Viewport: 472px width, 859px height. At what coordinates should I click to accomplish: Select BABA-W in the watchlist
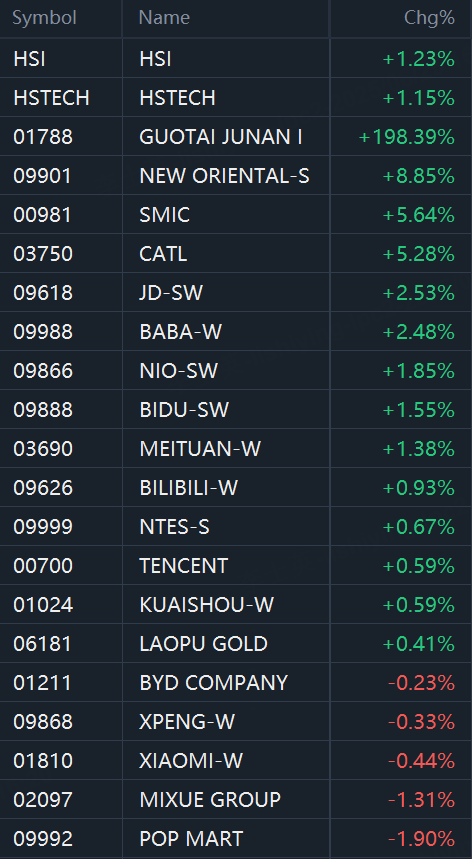[236, 331]
